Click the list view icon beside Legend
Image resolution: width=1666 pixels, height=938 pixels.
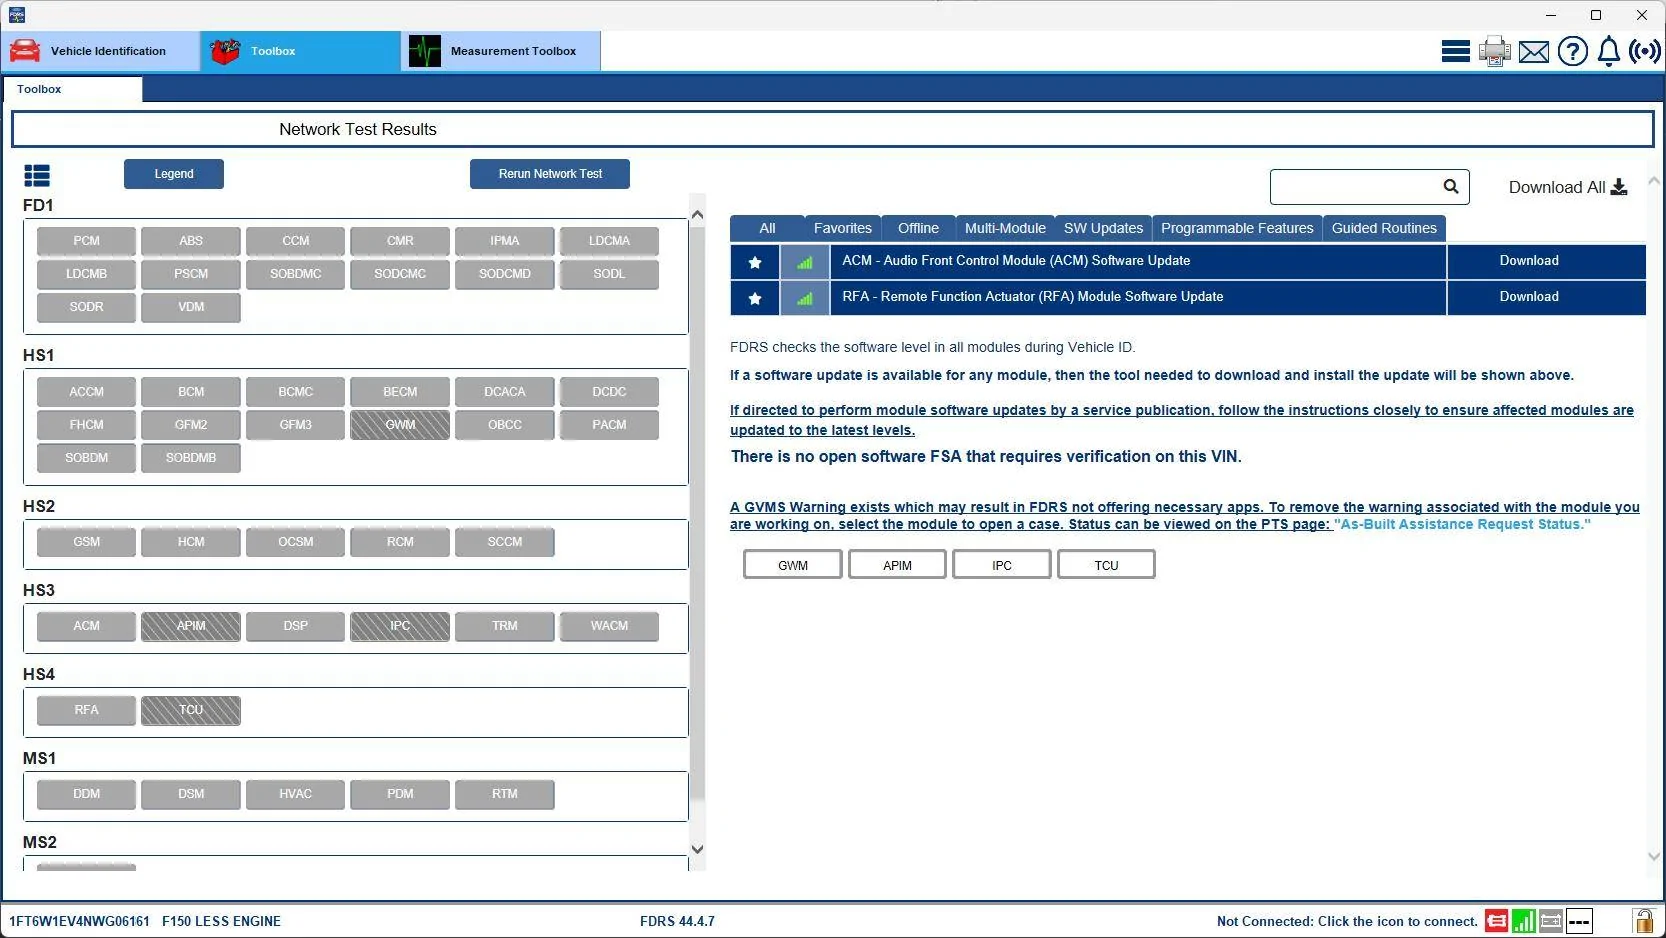[x=37, y=176]
